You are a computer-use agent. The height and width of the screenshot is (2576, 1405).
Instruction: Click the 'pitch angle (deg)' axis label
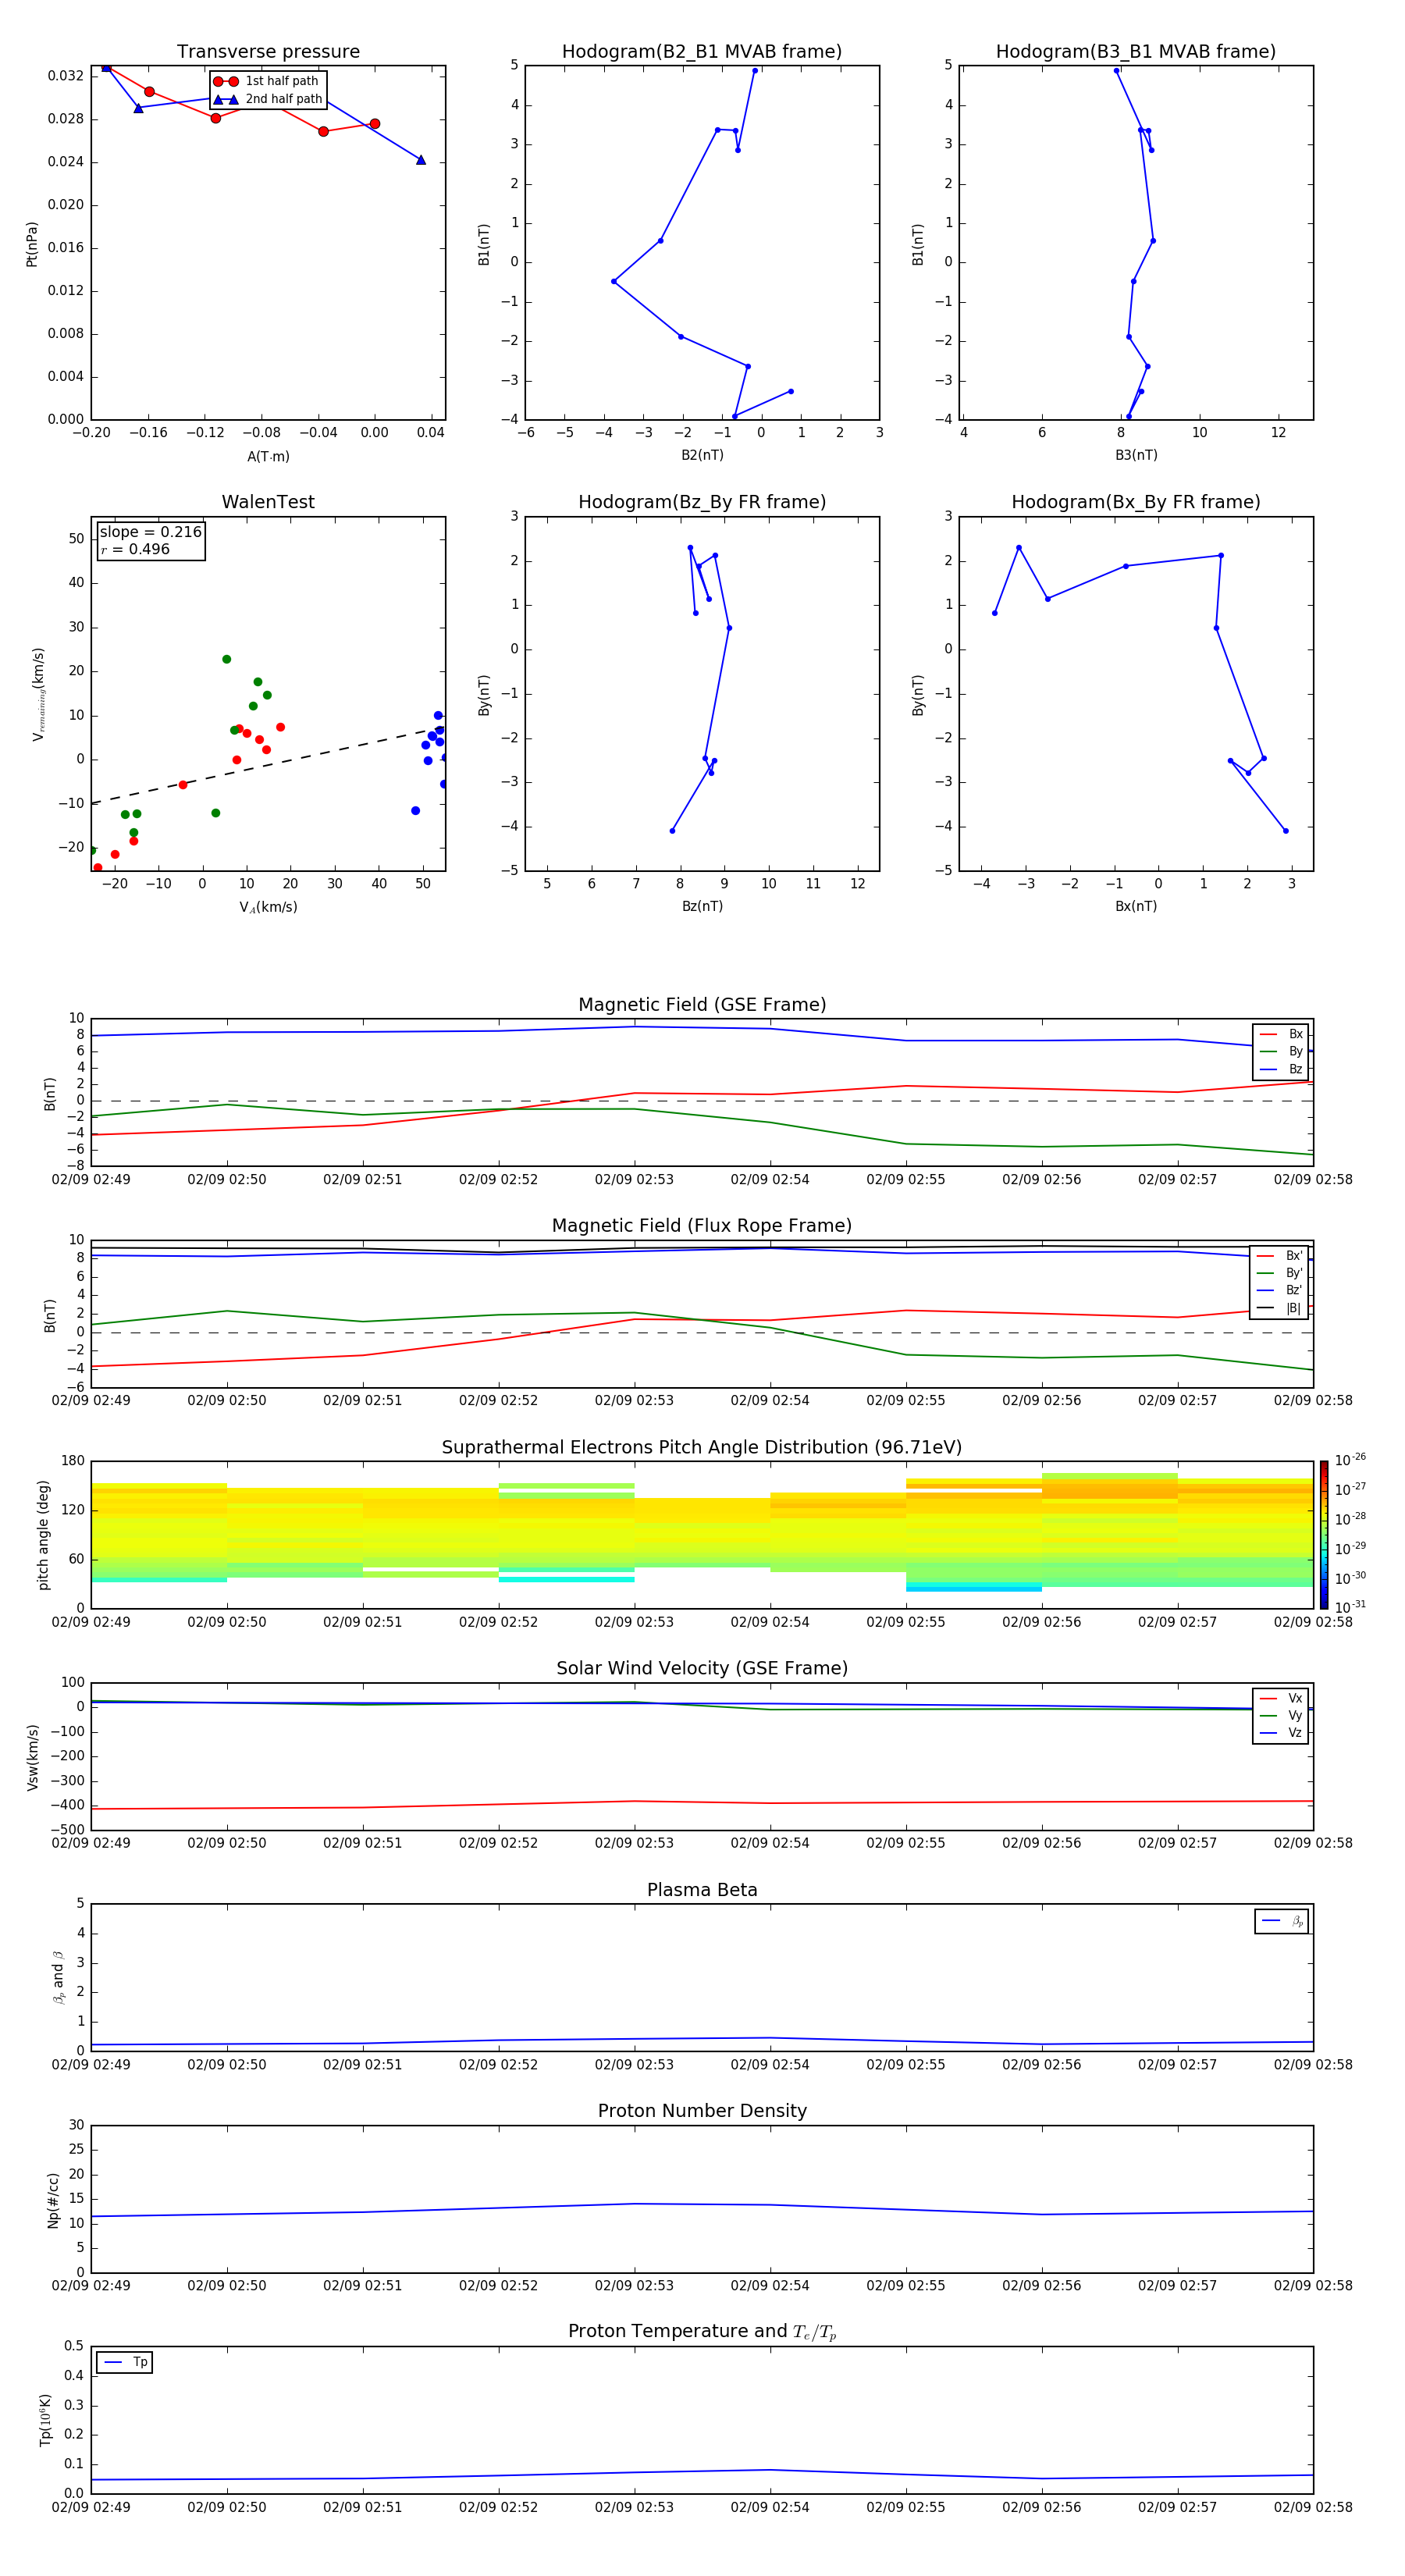pyautogui.click(x=43, y=1535)
